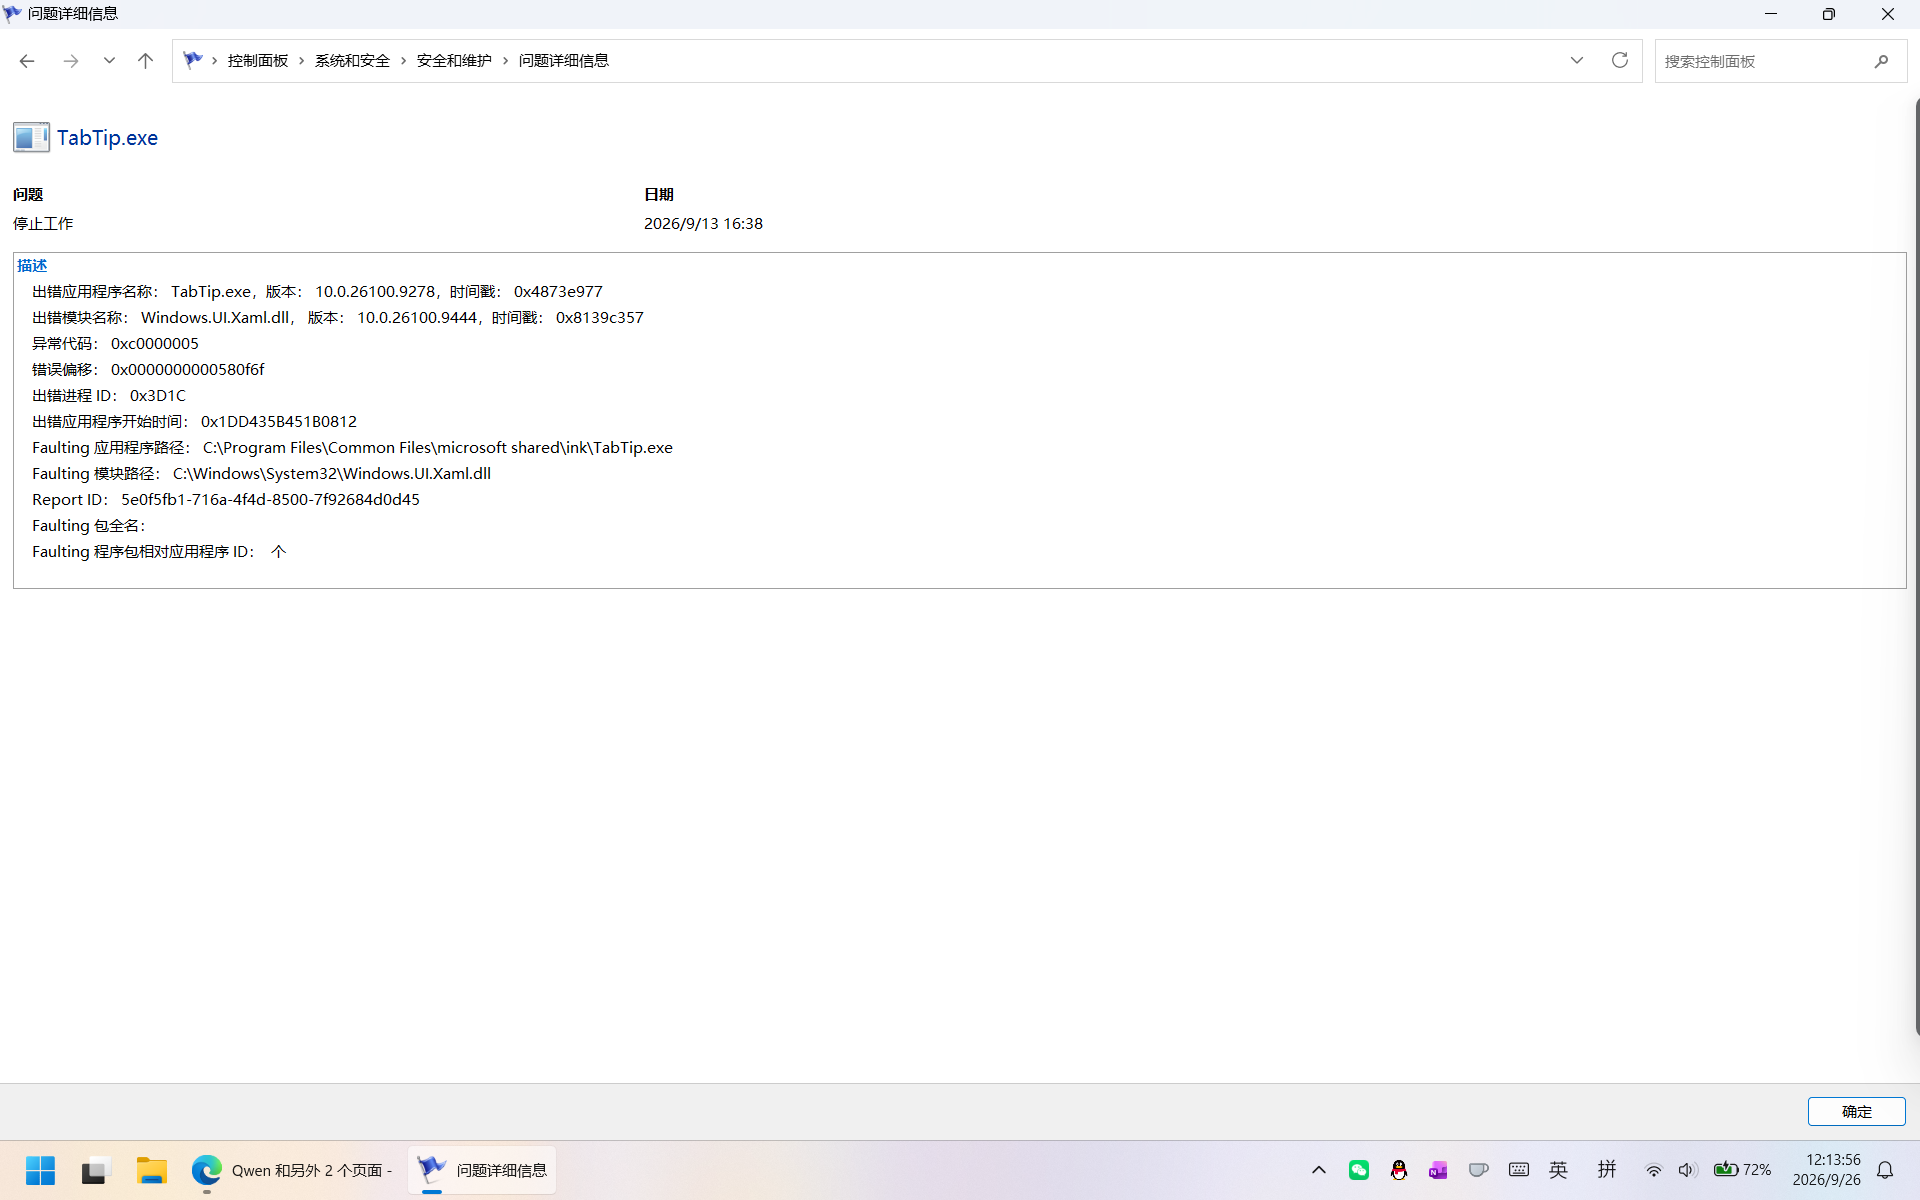Image resolution: width=1920 pixels, height=1200 pixels.
Task: Go up one level with up arrow
Action: [145, 61]
